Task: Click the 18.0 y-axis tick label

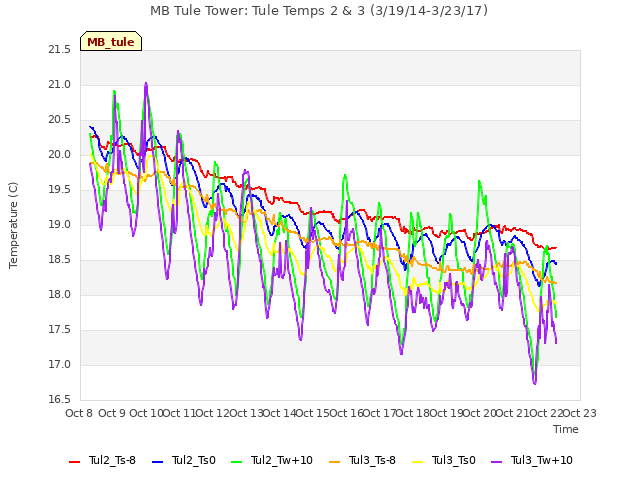Action: tap(60, 295)
